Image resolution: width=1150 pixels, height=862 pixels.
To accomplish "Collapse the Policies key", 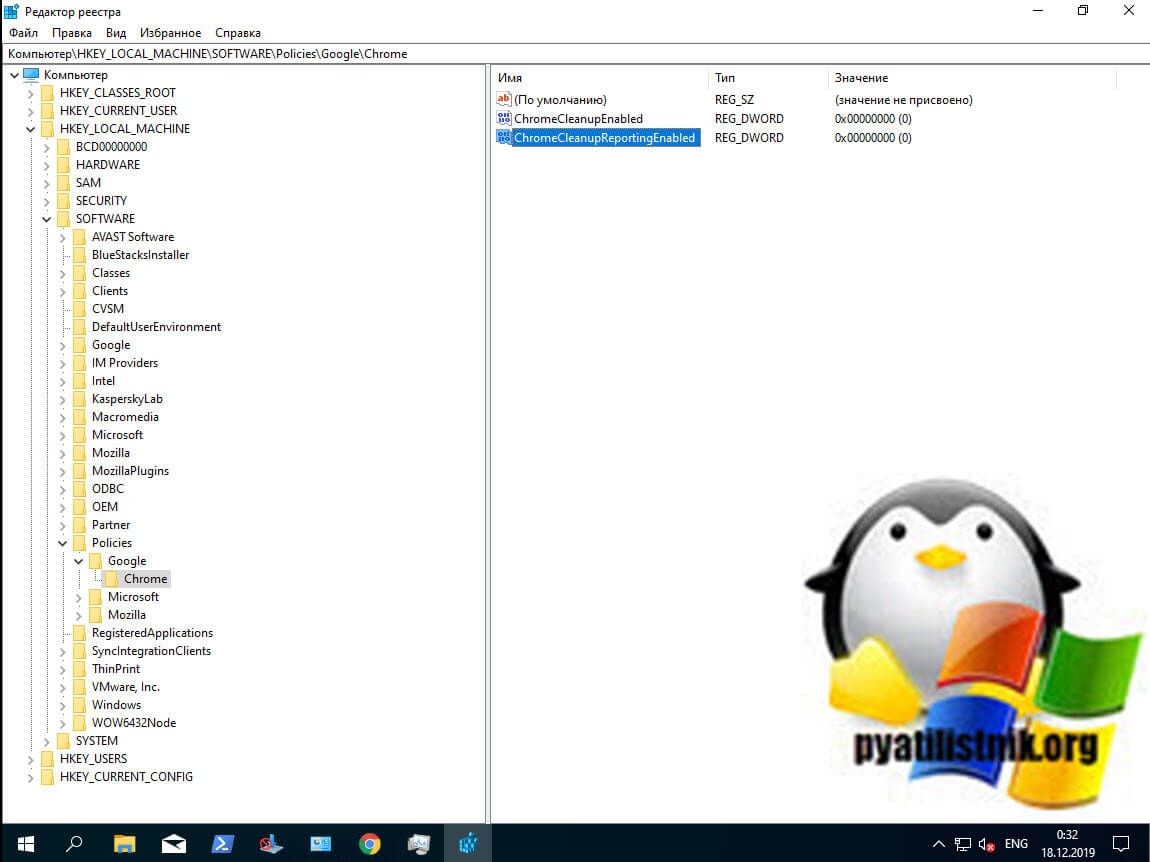I will coord(63,543).
